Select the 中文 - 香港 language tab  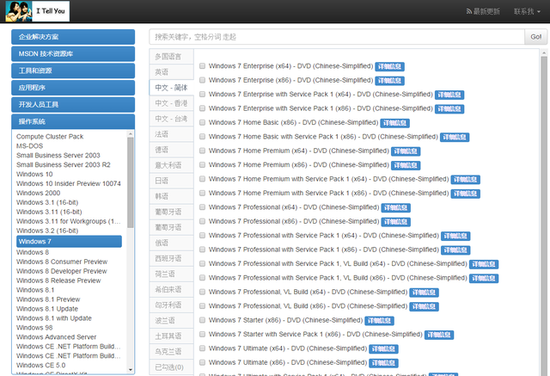coord(171,103)
